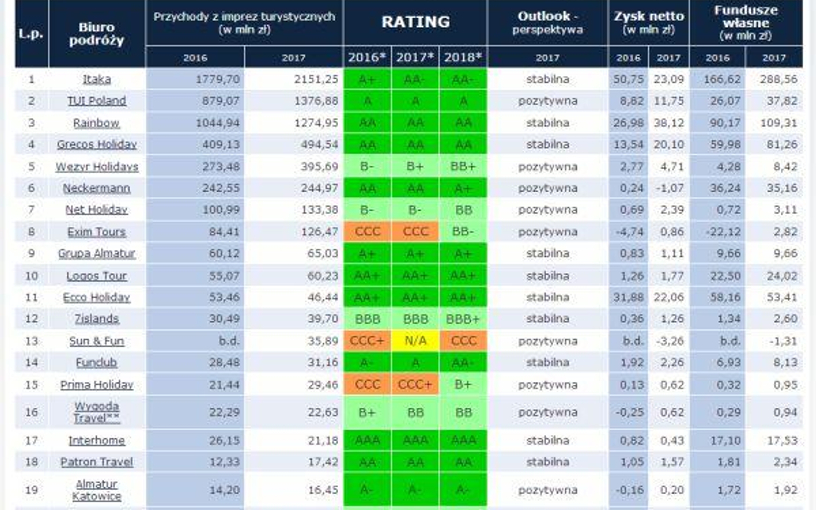Viewport: 816px width, 510px height.
Task: Click Ecco Holiday's 2016 net profit 31,88
Action: [x=628, y=297]
